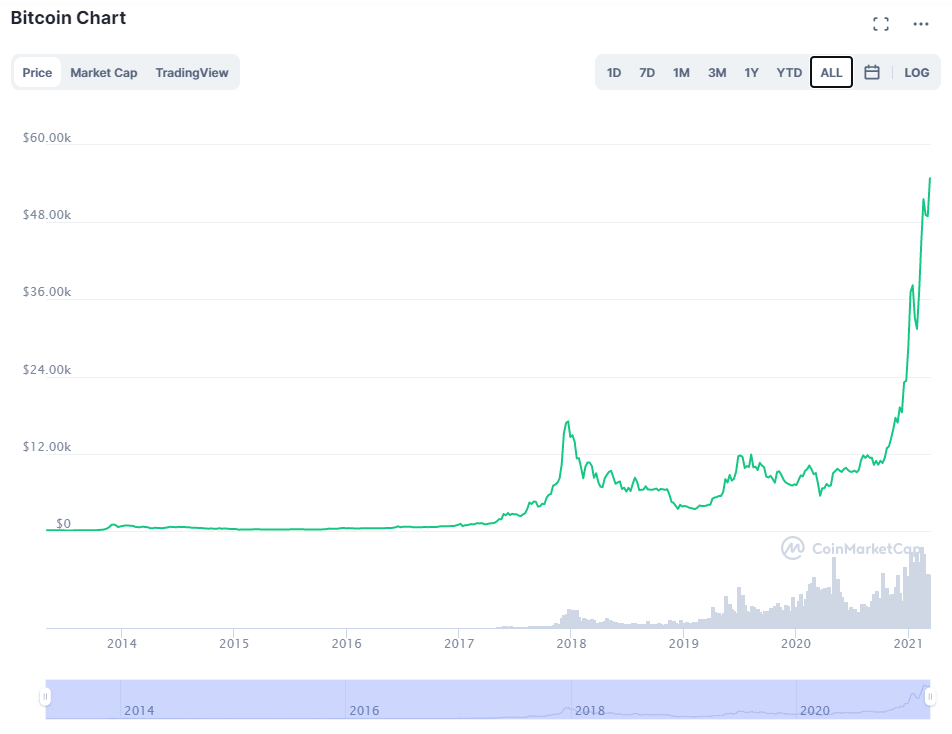Show the 1Y price range
This screenshot has width=952, height=734.
pyautogui.click(x=751, y=72)
